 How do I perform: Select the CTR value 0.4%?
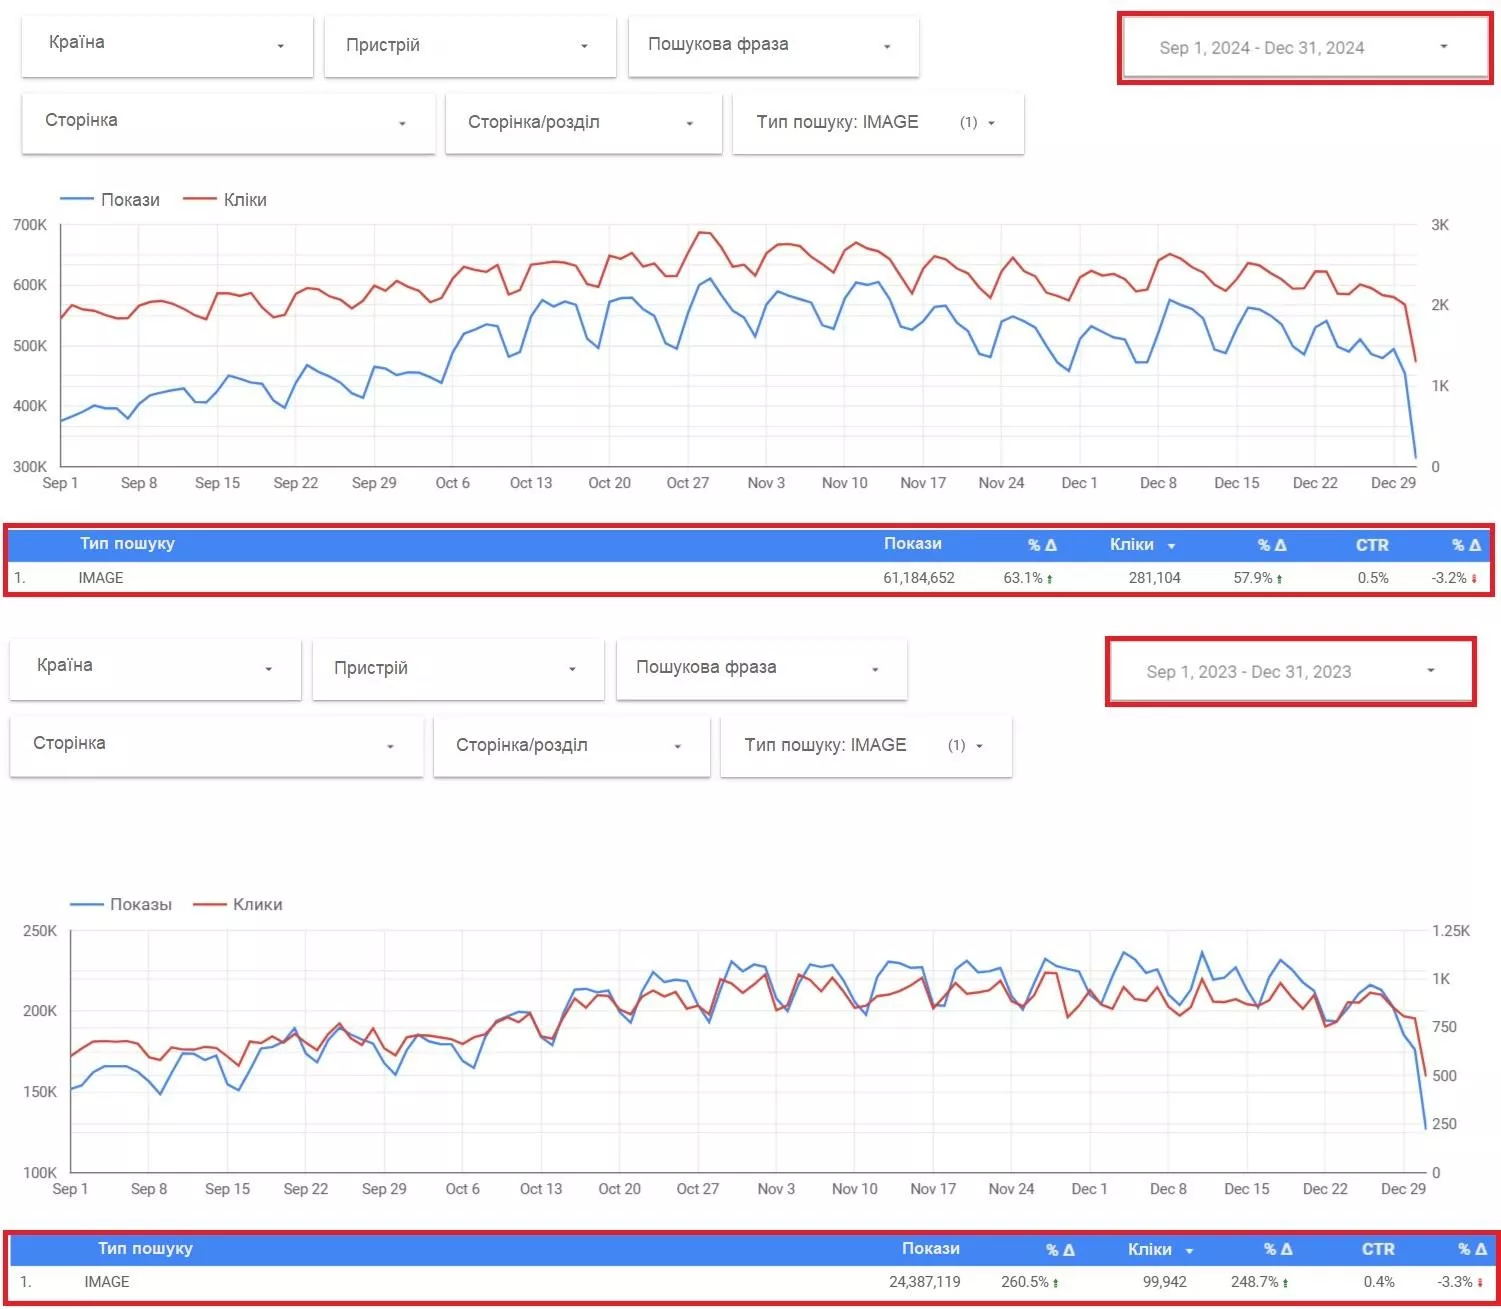tap(1379, 1282)
